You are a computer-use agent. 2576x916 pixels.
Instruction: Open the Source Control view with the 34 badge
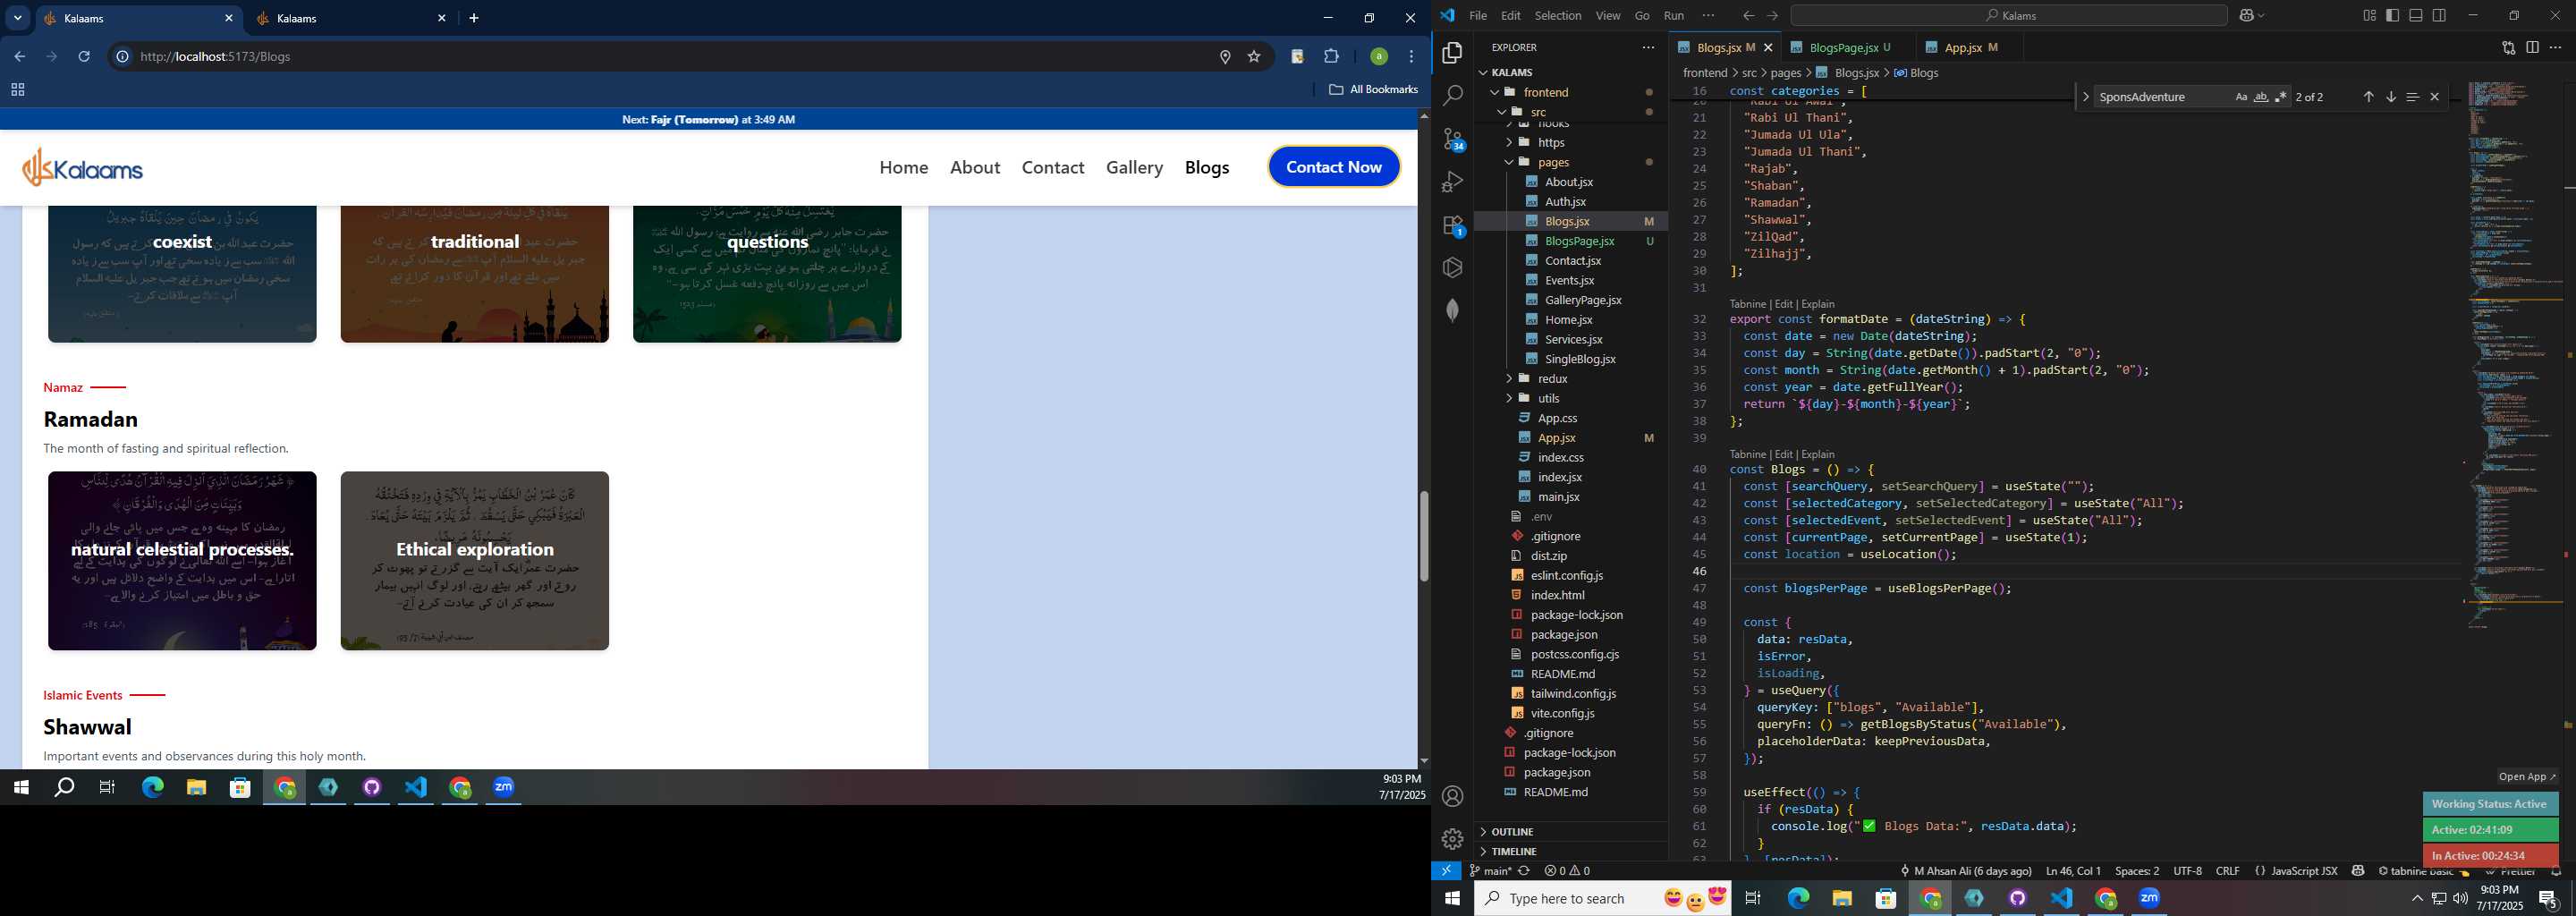[1453, 139]
